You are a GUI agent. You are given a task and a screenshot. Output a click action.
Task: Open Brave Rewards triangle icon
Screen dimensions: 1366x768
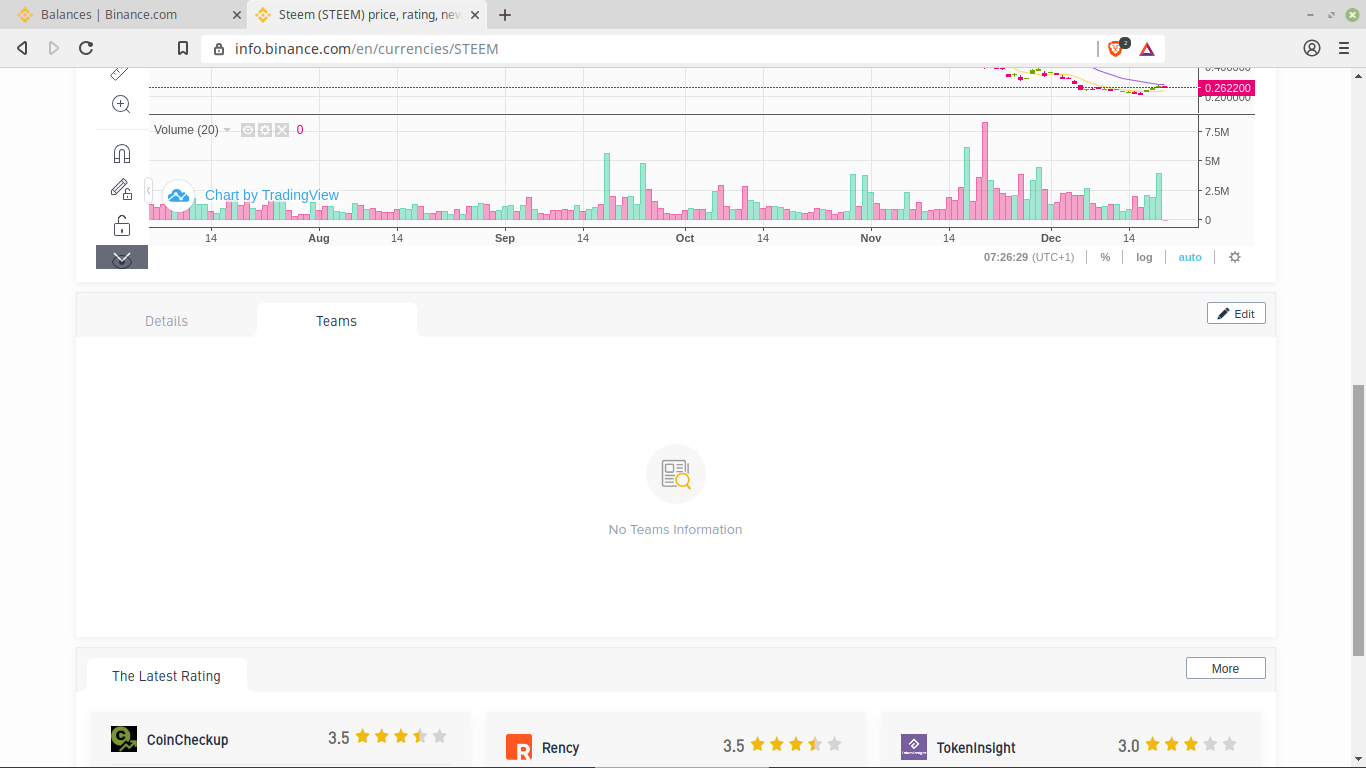click(x=1147, y=48)
